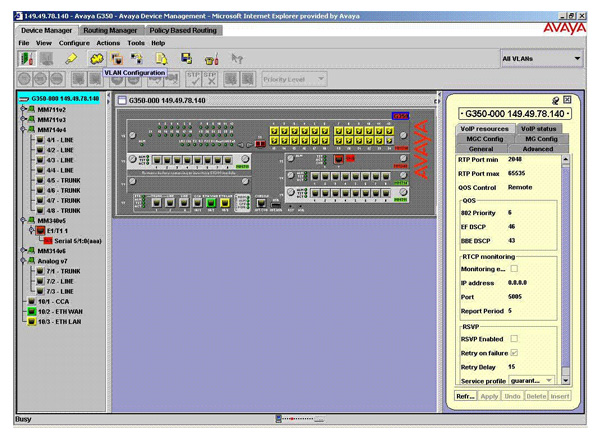Open the Configure menu
Screen dimensions: 600x440
click(74, 43)
